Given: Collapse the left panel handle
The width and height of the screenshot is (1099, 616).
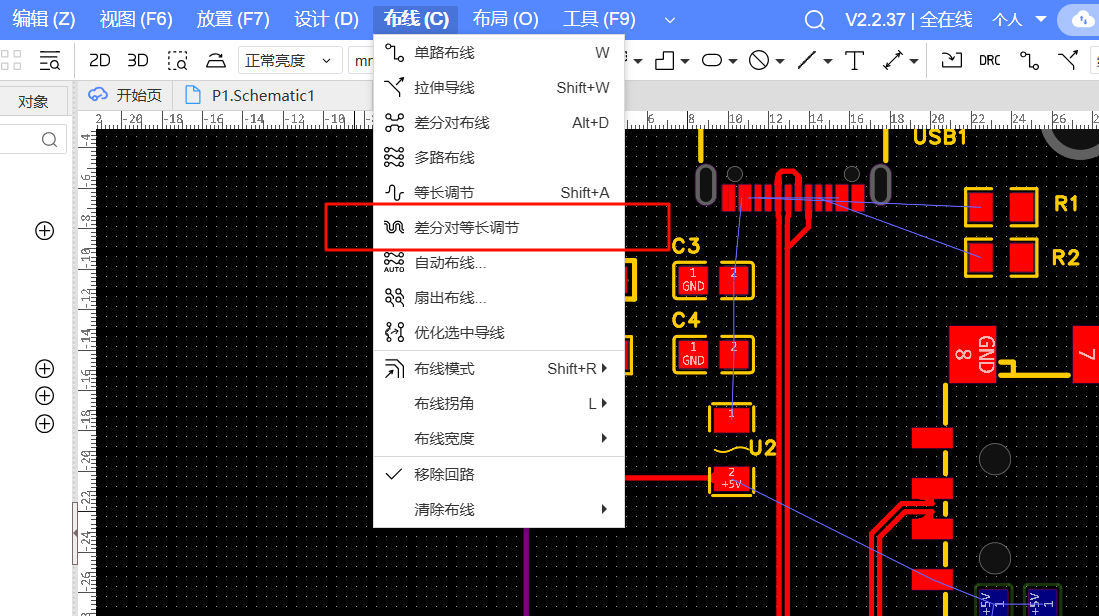Looking at the screenshot, I should 75,533.
